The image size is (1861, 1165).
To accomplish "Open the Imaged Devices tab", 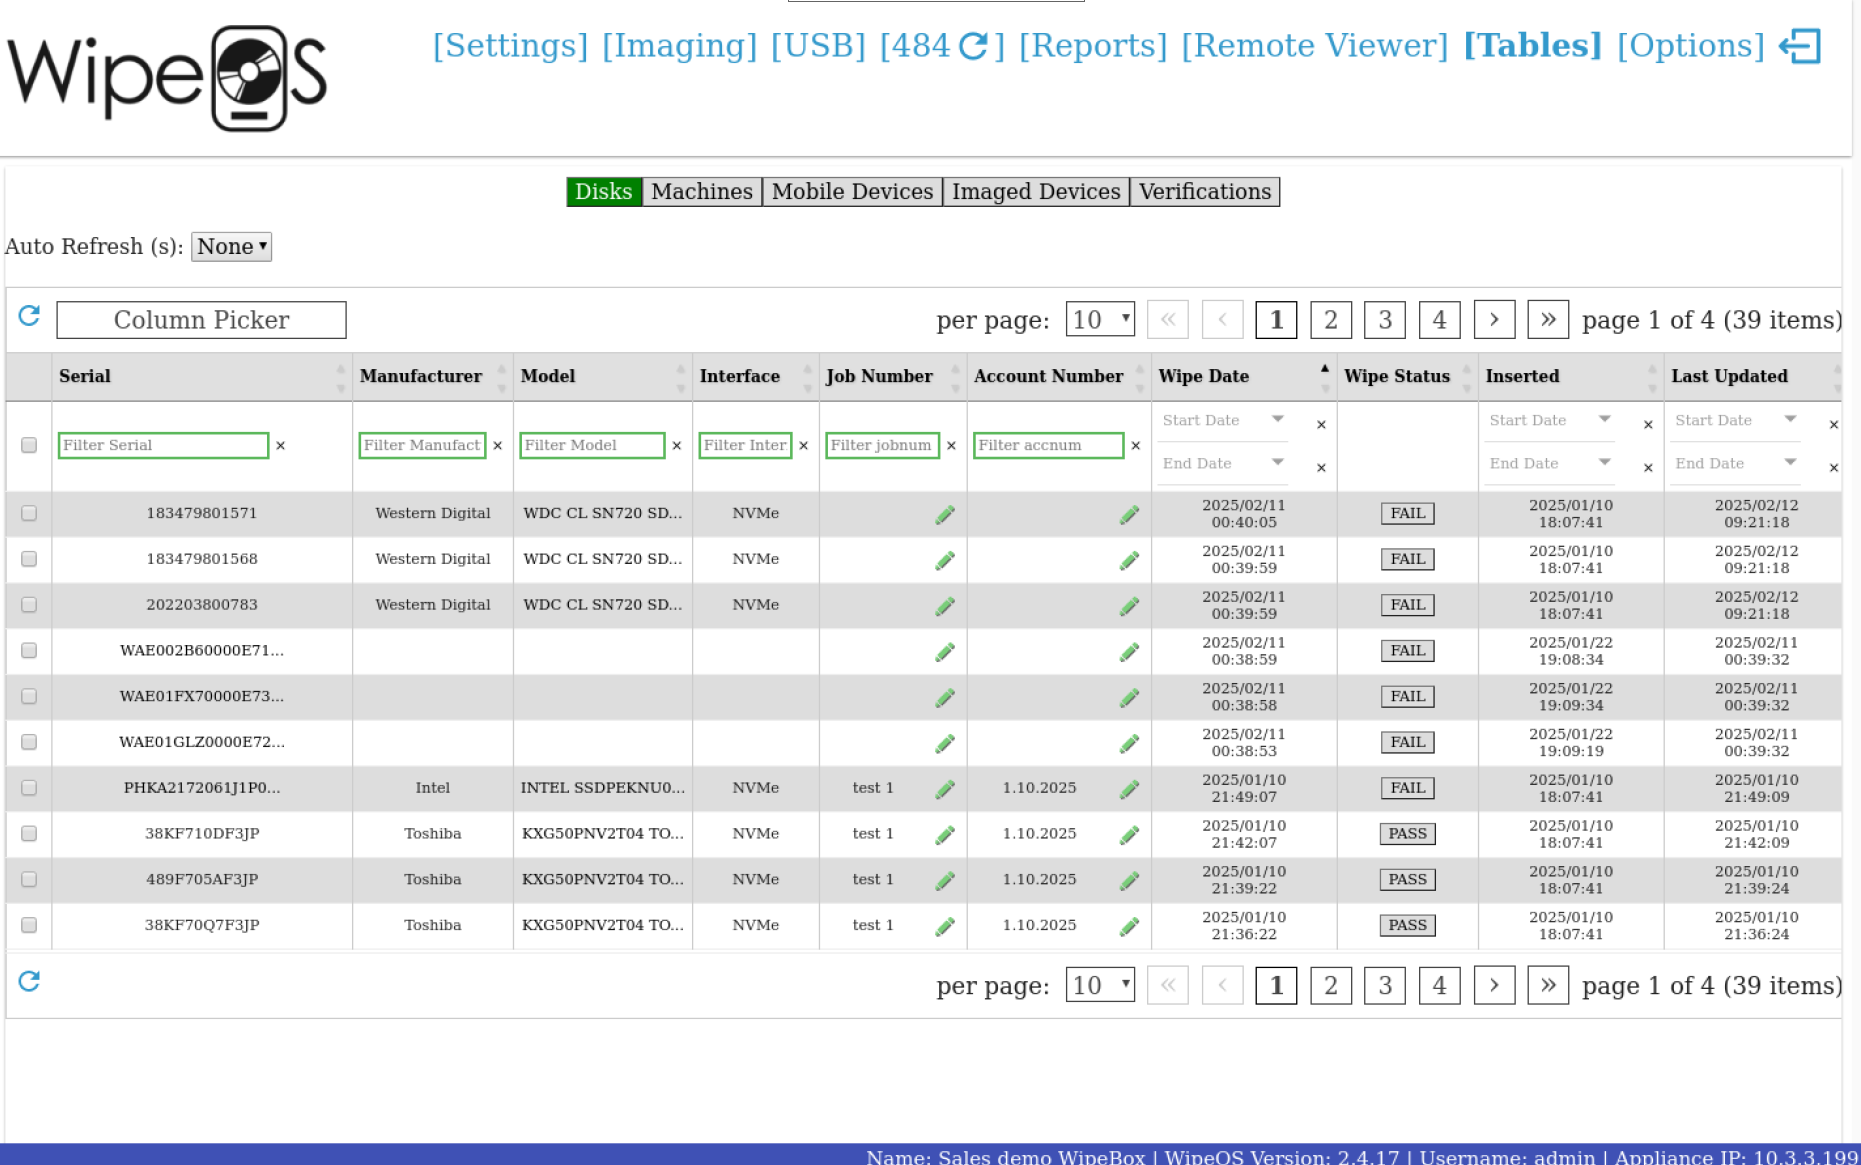I will (1036, 192).
